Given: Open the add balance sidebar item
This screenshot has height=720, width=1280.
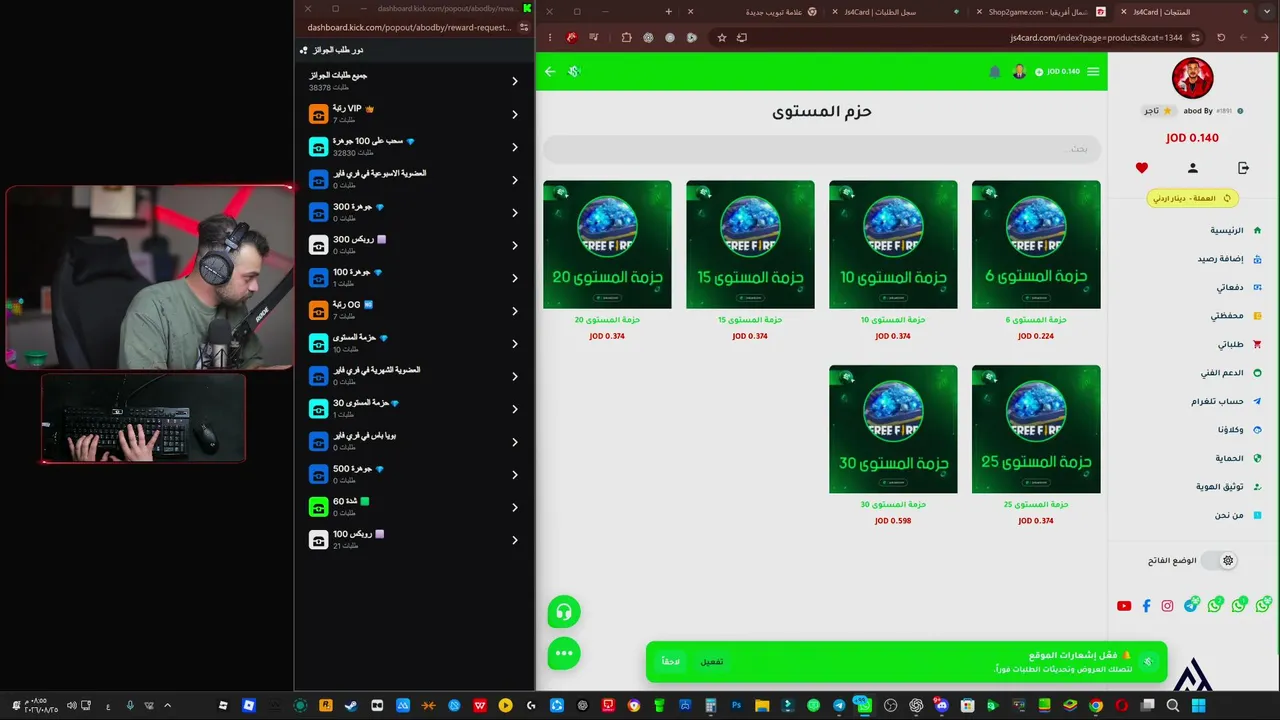Looking at the screenshot, I should pyautogui.click(x=1230, y=259).
